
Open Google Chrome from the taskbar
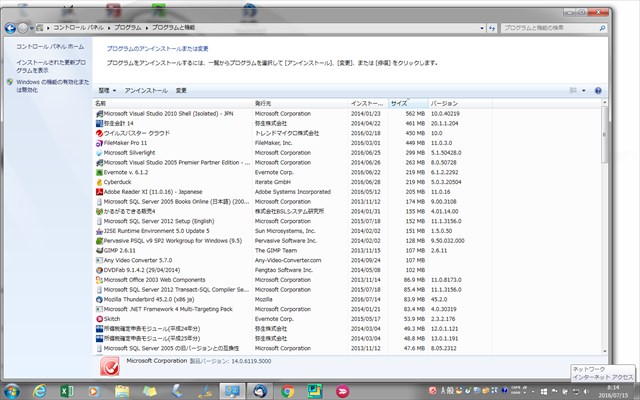tap(287, 391)
